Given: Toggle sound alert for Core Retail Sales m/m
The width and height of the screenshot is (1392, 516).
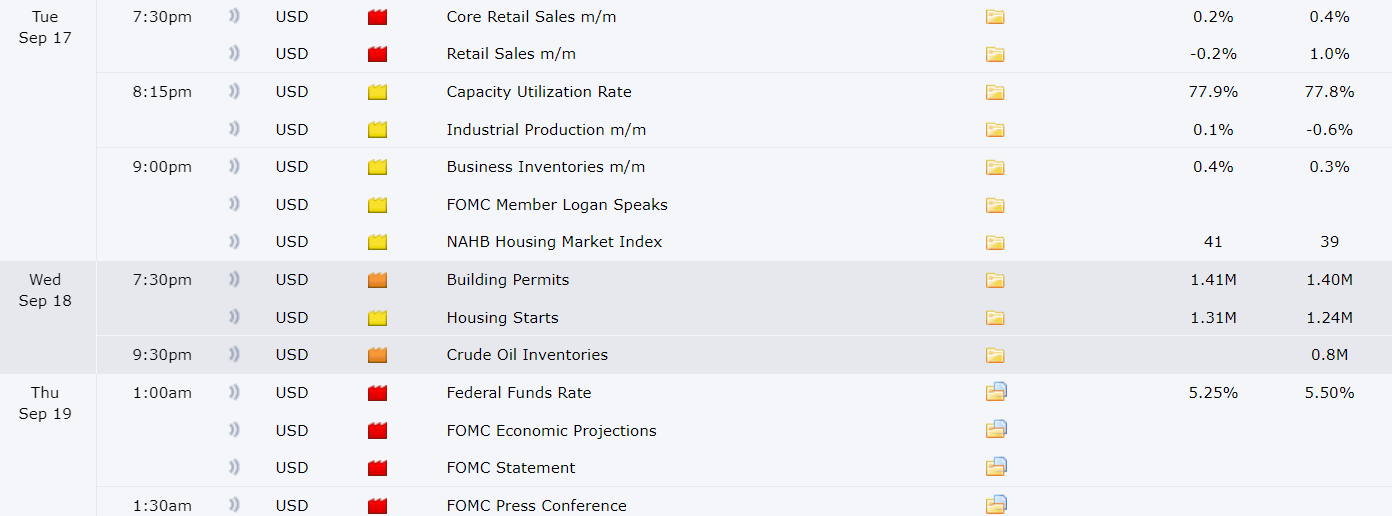Looking at the screenshot, I should [x=234, y=17].
